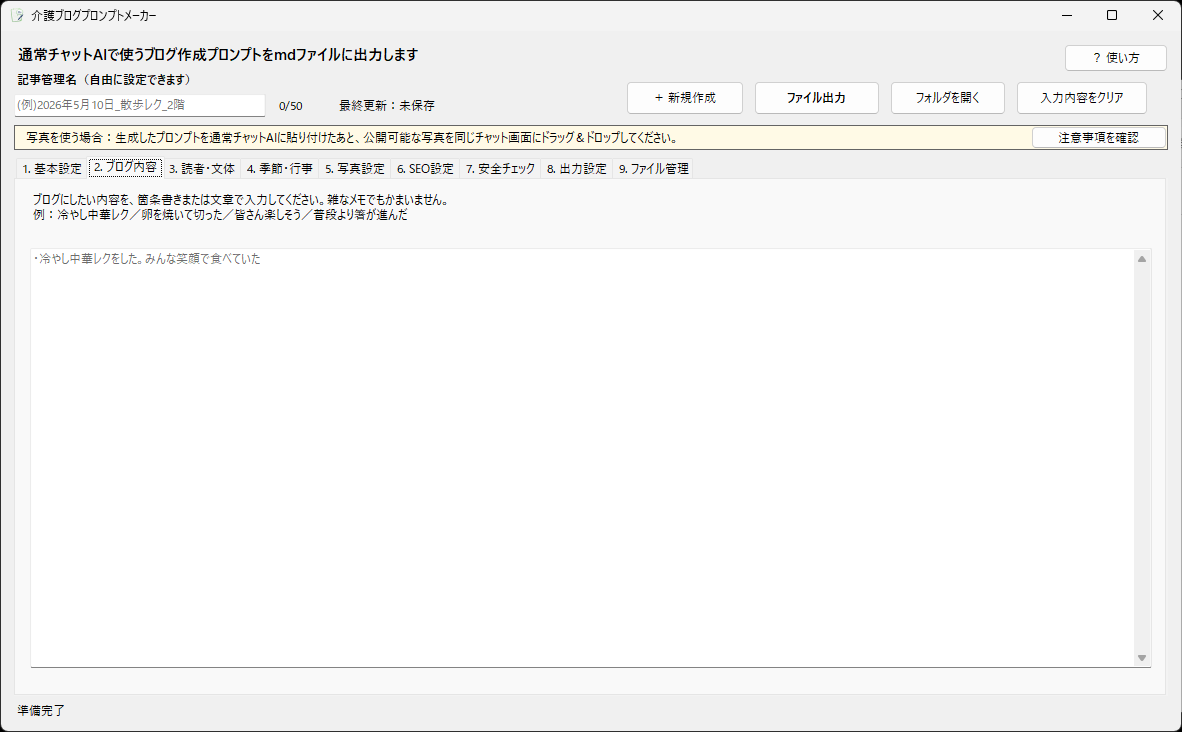Open the 8. 出力設定 tab
This screenshot has height=732, width=1182.
click(x=577, y=168)
